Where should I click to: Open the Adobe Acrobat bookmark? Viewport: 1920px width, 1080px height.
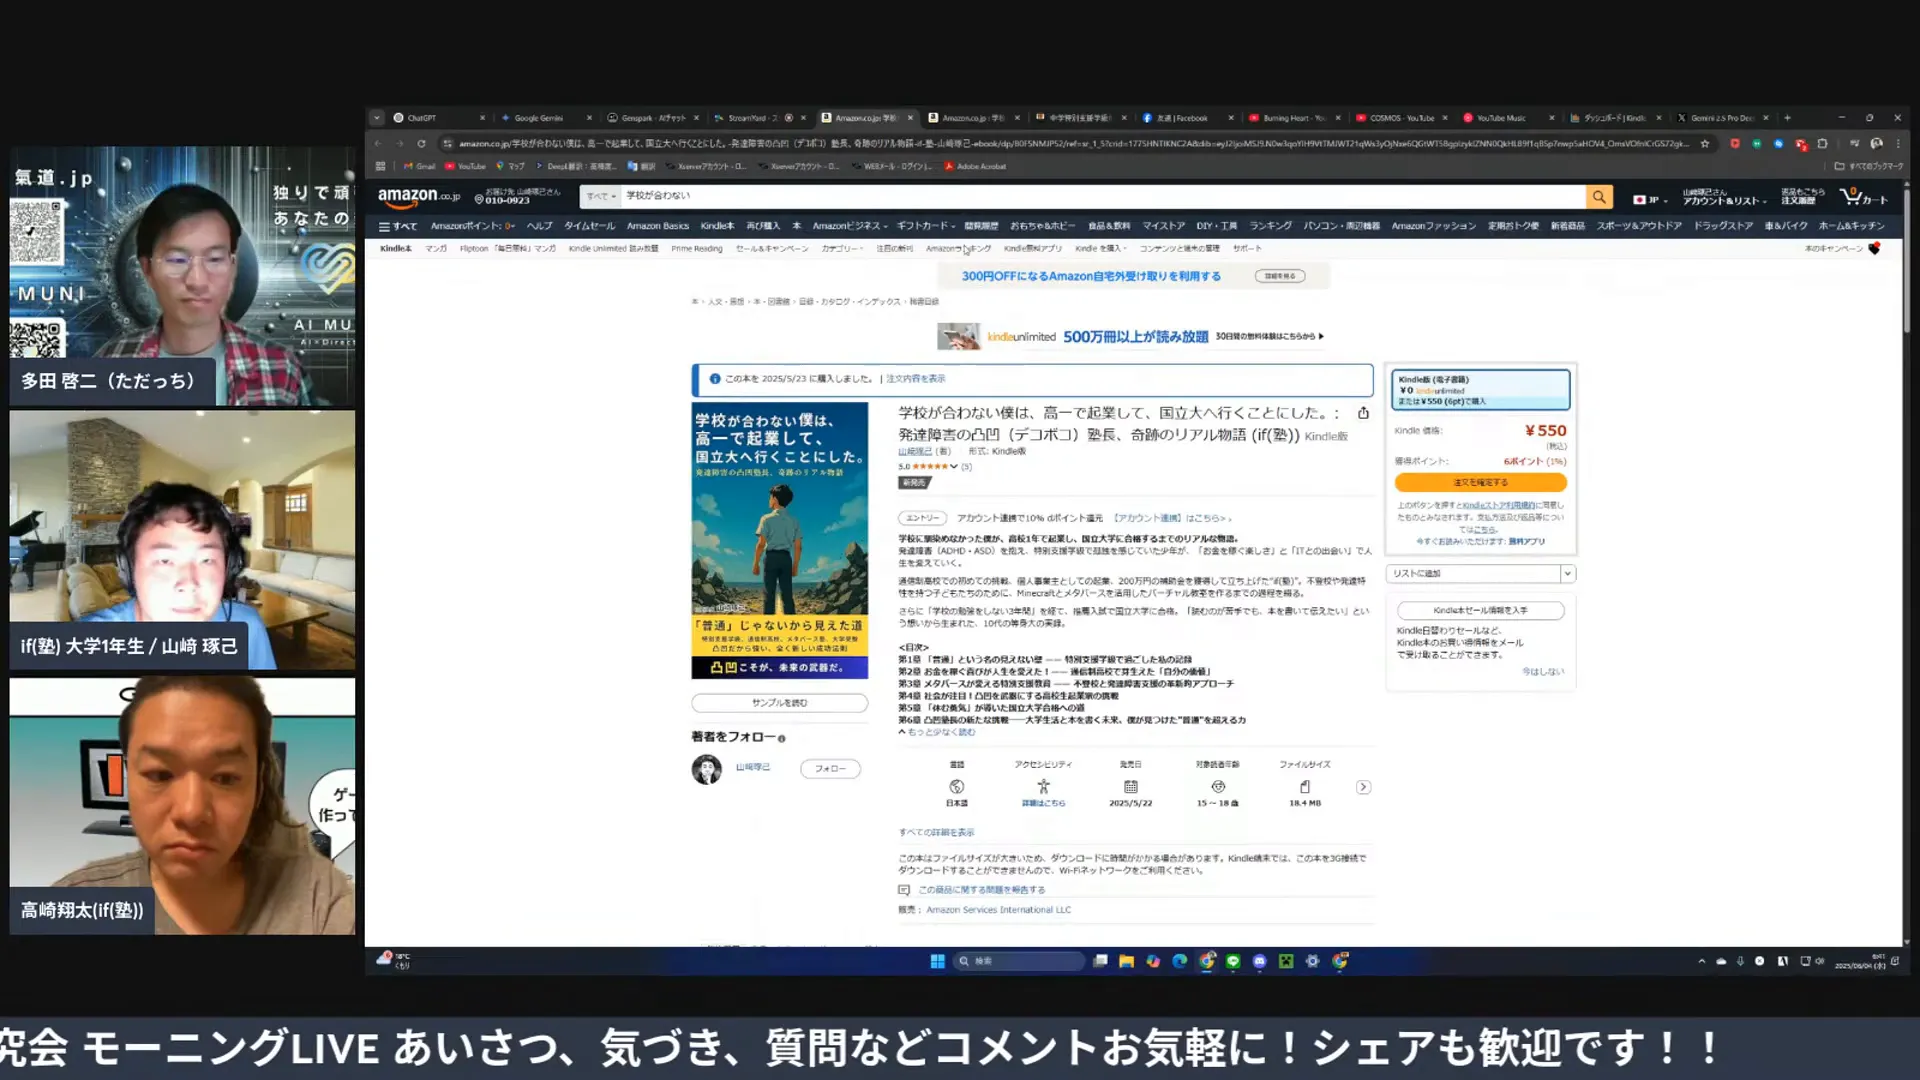975,167
